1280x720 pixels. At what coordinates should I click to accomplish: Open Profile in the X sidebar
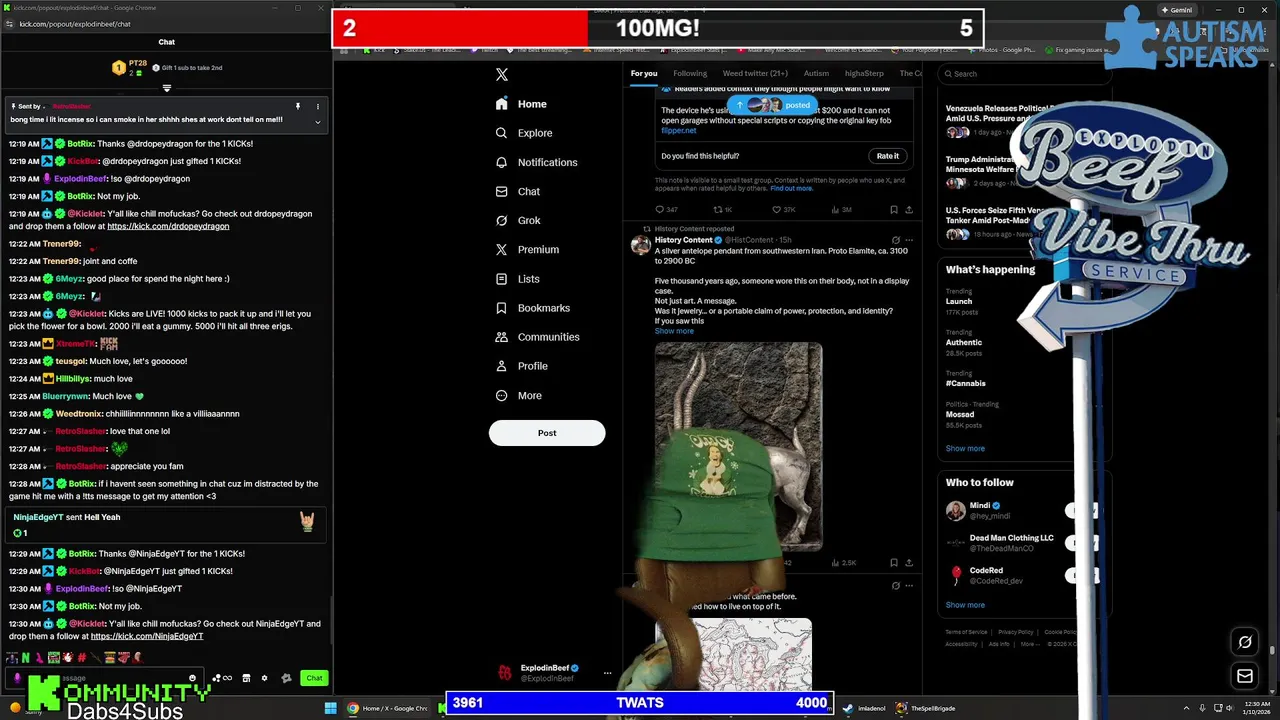[522, 366]
